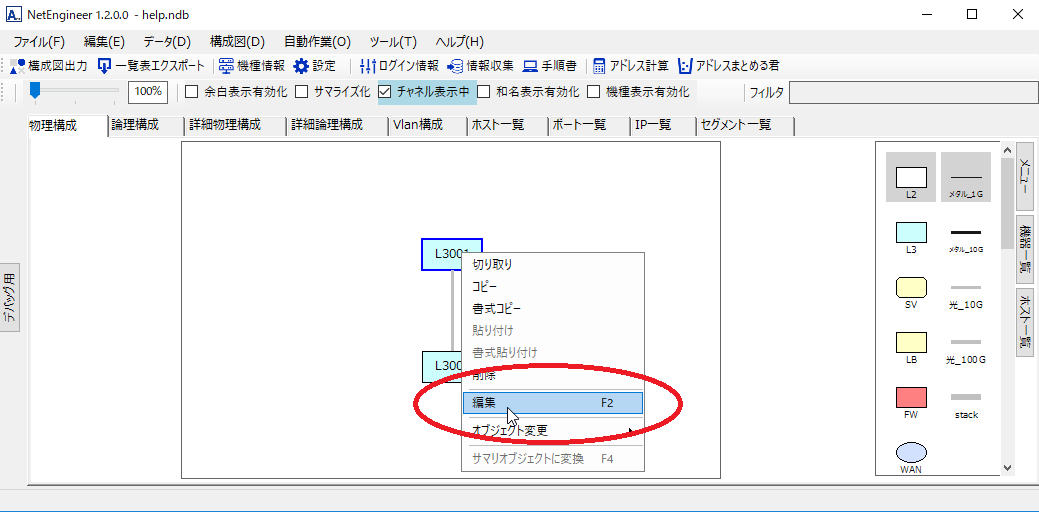This screenshot has width=1039, height=512.
Task: Expand the オブジェクト変更 submenu
Action: tap(552, 431)
